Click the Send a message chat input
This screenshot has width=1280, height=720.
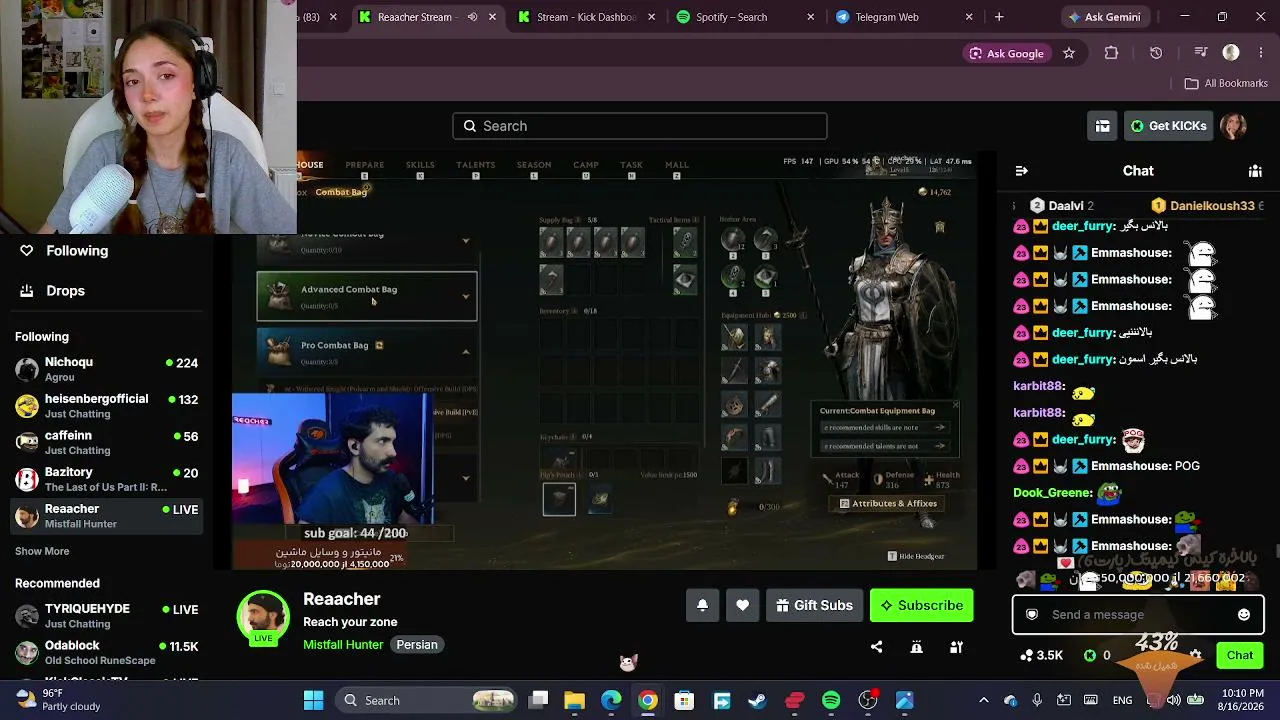pyautogui.click(x=1138, y=615)
